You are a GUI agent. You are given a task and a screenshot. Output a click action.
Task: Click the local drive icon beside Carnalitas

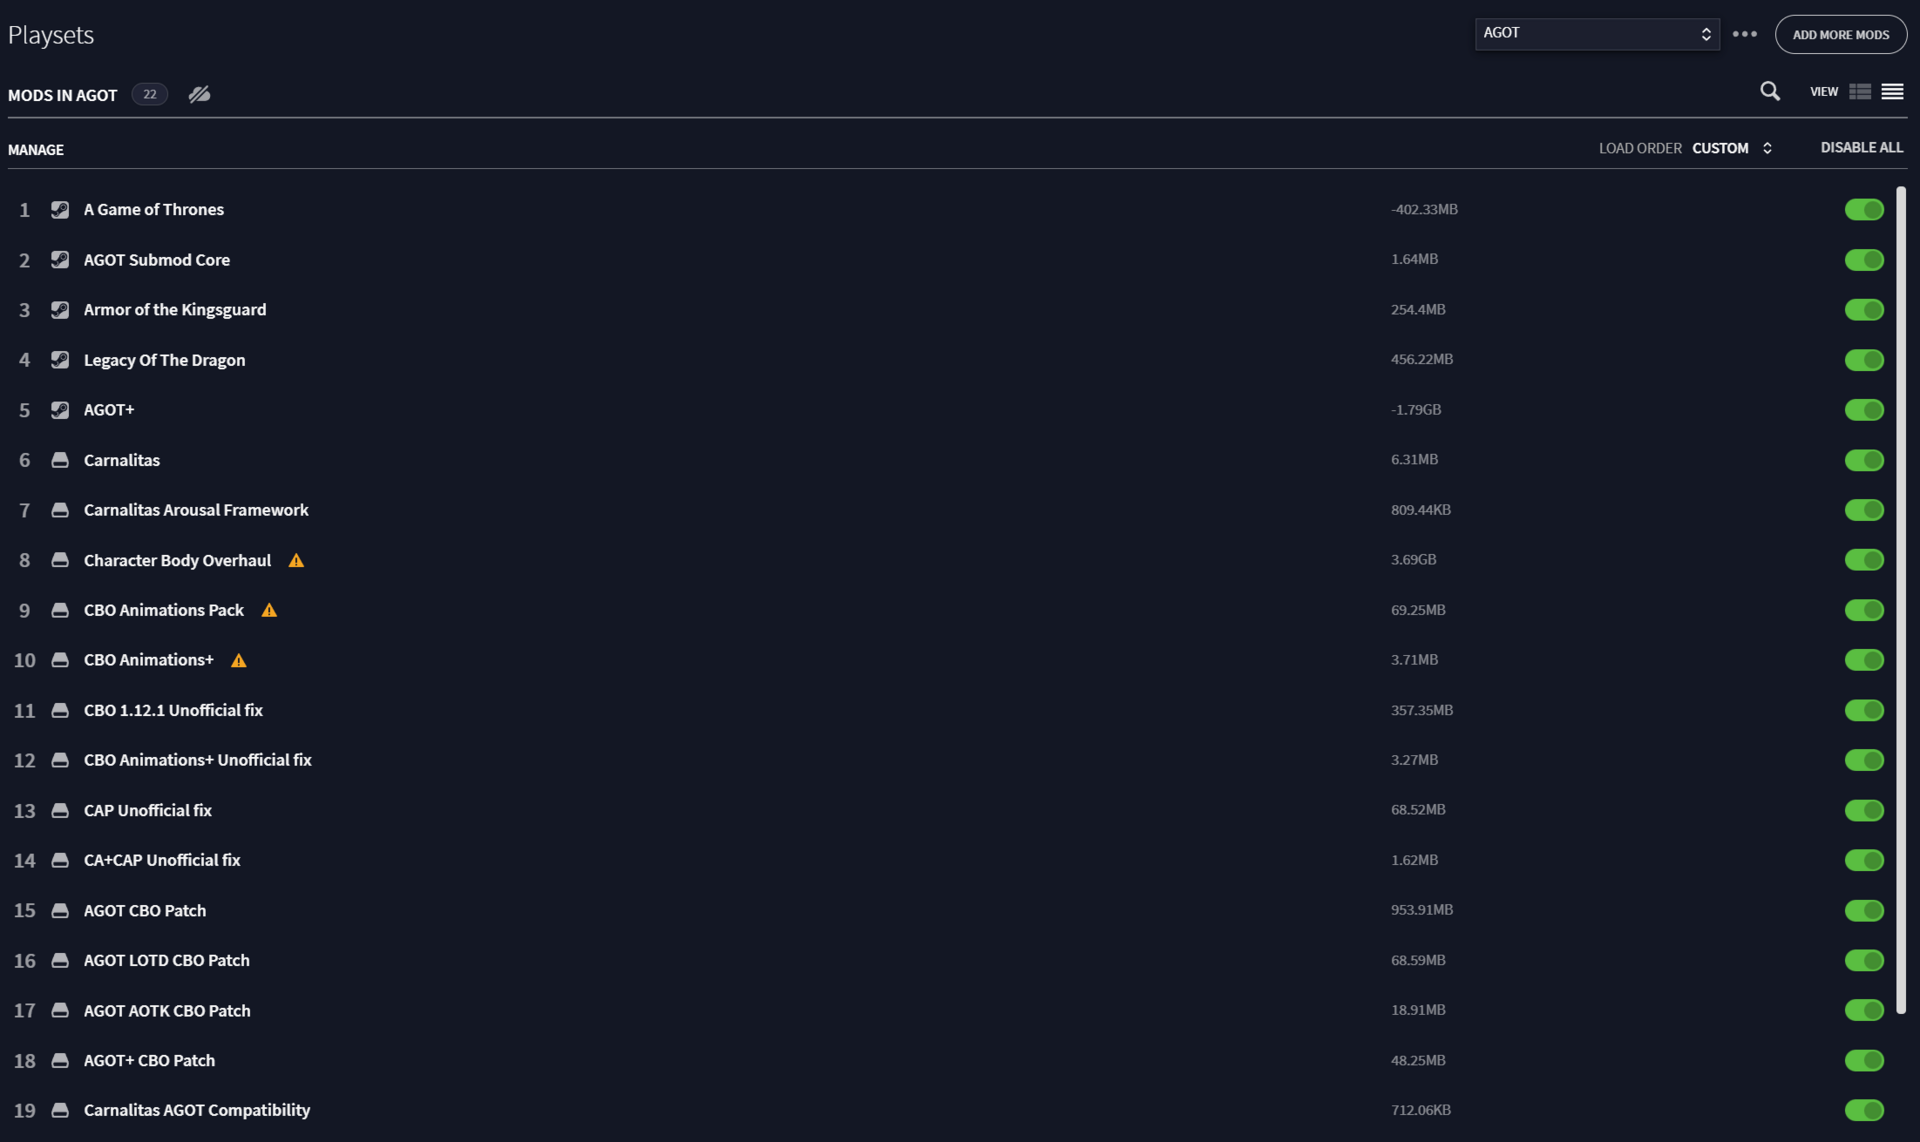[60, 460]
